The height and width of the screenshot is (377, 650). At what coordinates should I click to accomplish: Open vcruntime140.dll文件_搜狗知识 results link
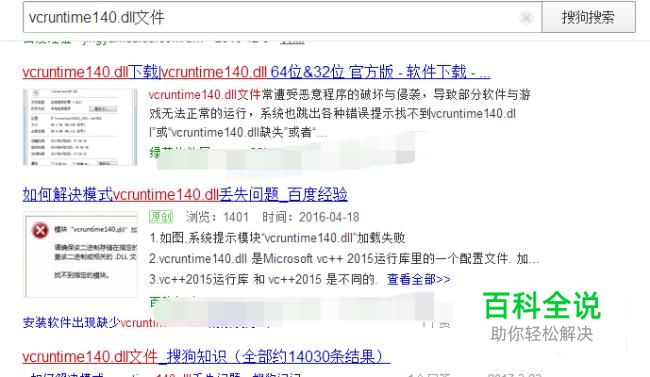pyautogui.click(x=206, y=357)
